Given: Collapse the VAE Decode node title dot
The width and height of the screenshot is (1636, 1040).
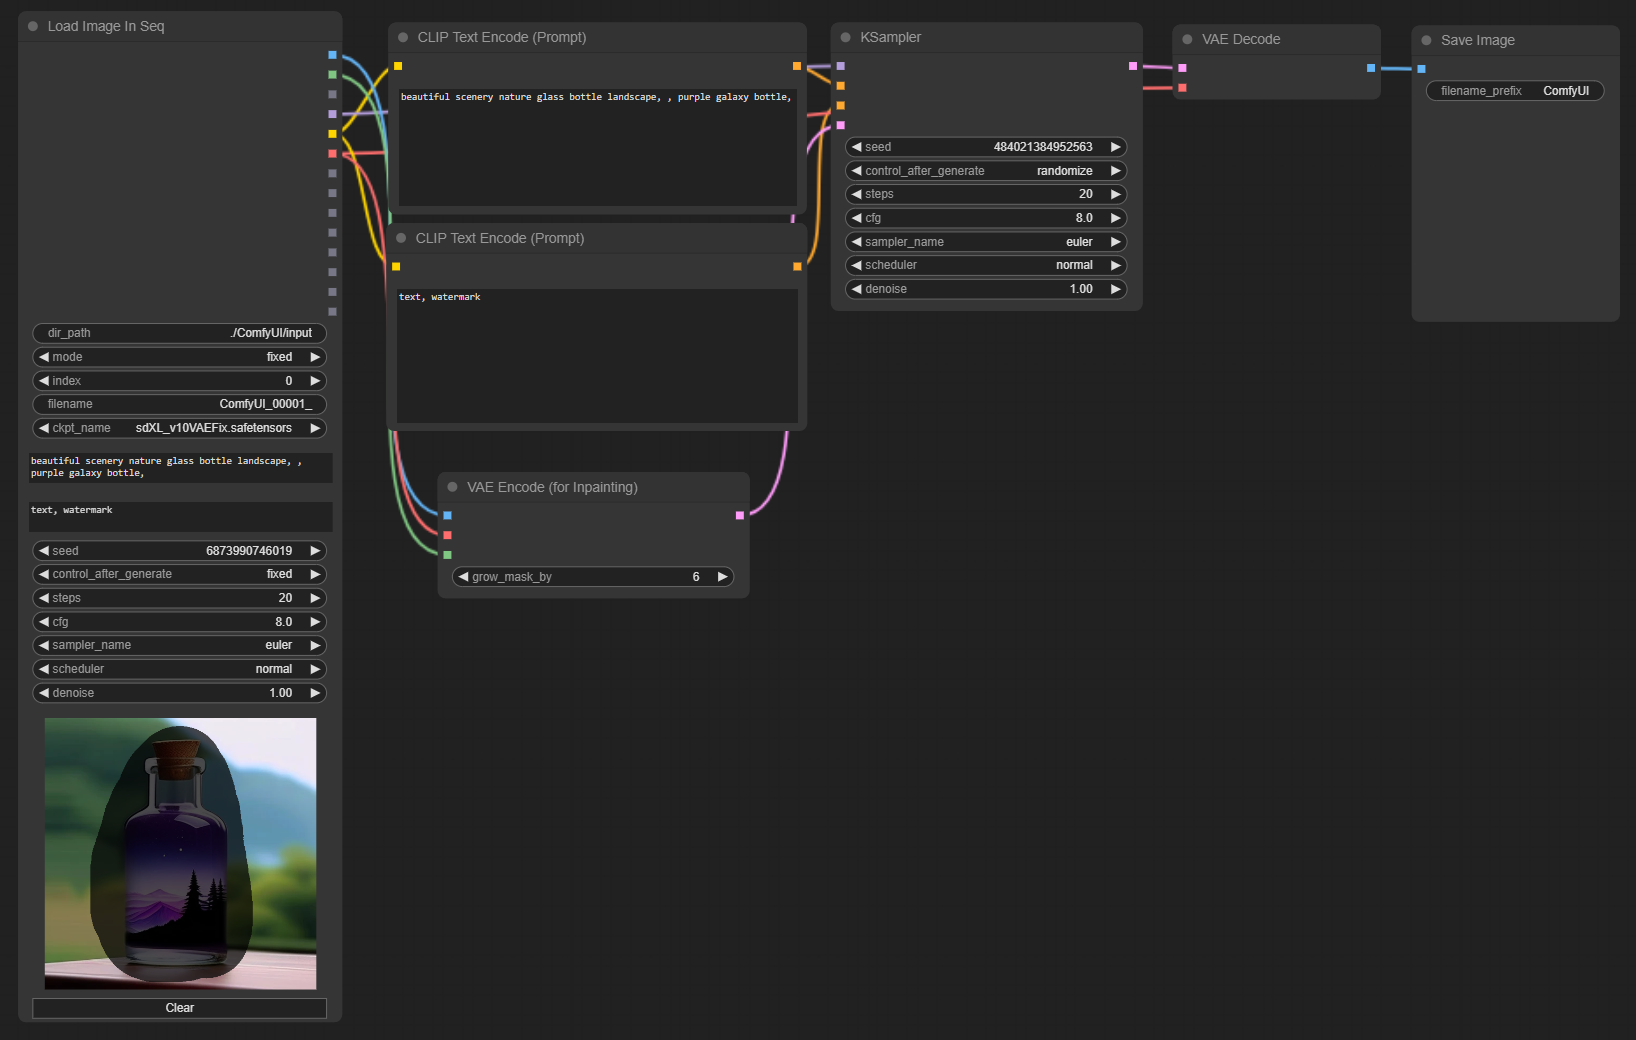Looking at the screenshot, I should 1187,40.
